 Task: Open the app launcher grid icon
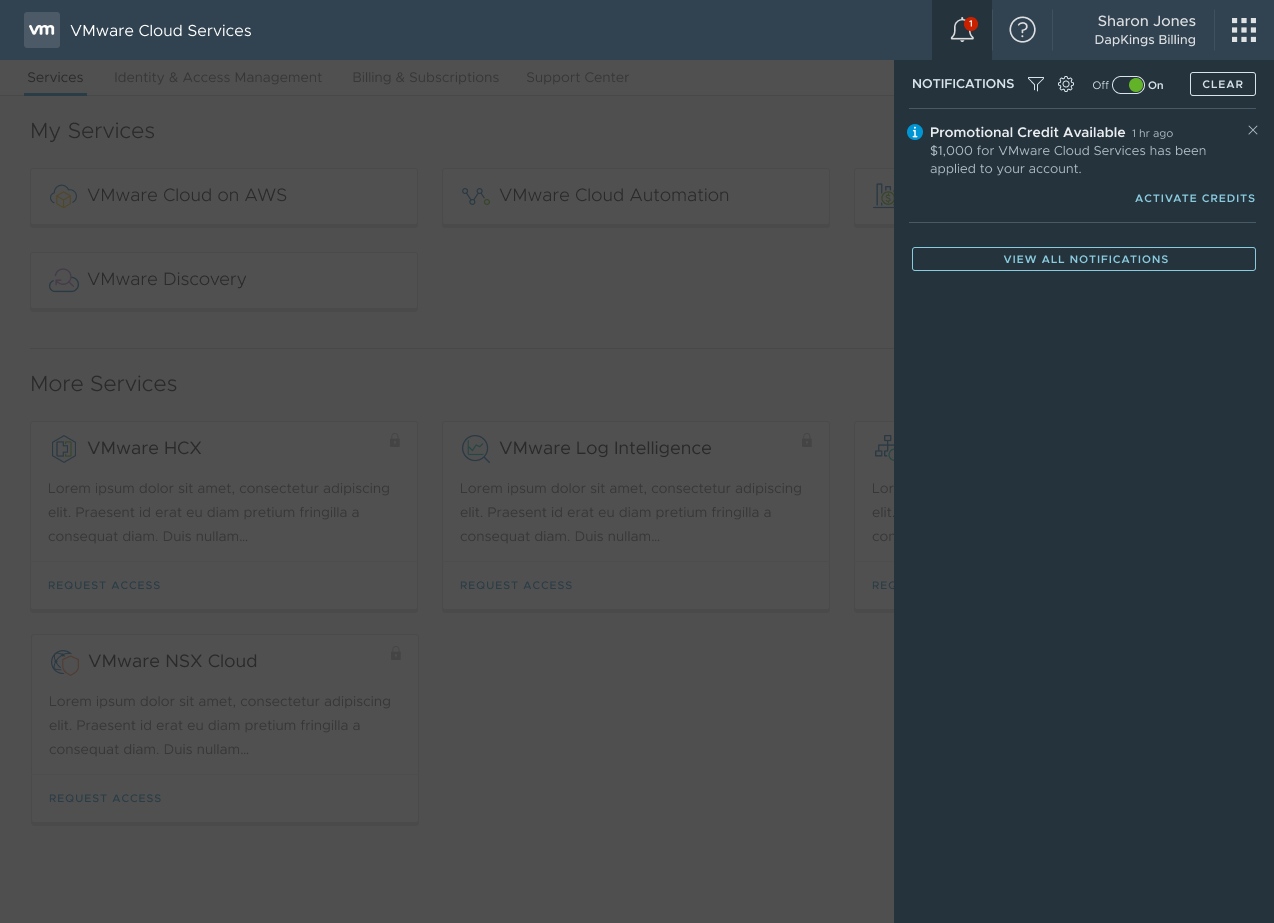point(1243,30)
